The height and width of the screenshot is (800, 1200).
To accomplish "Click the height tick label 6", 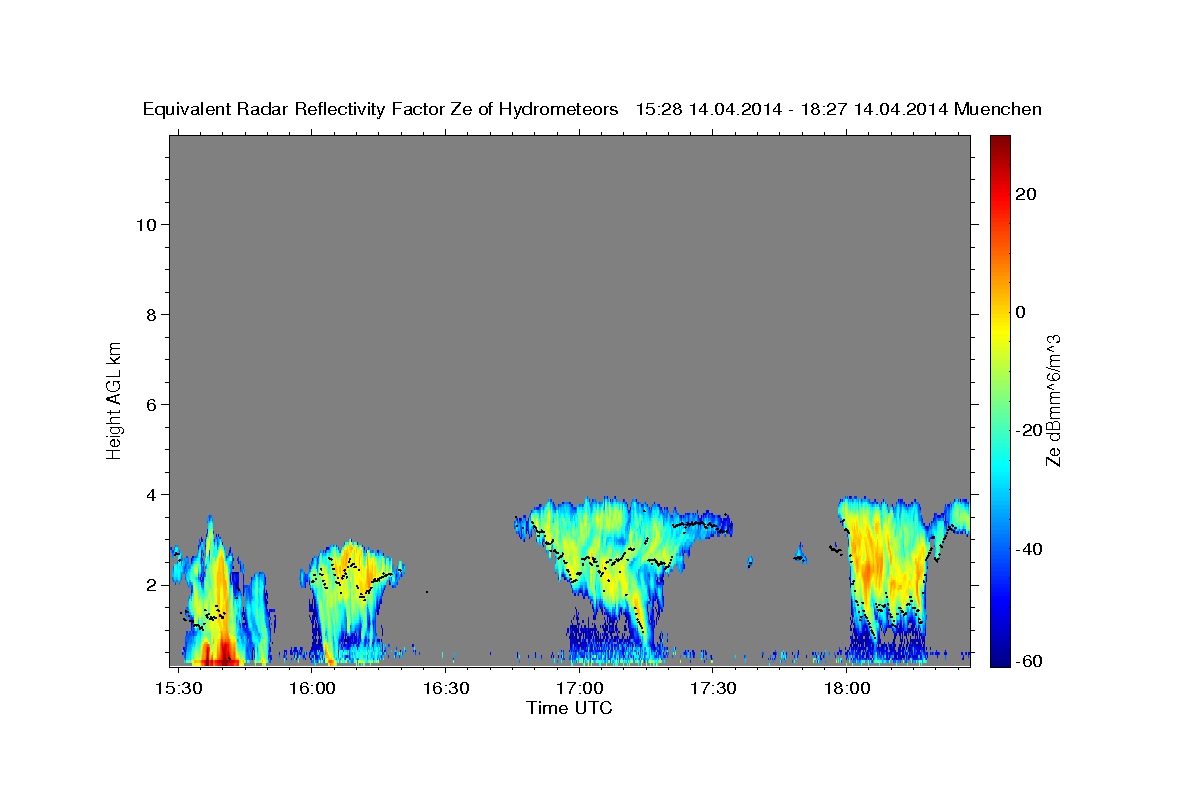I will point(153,405).
